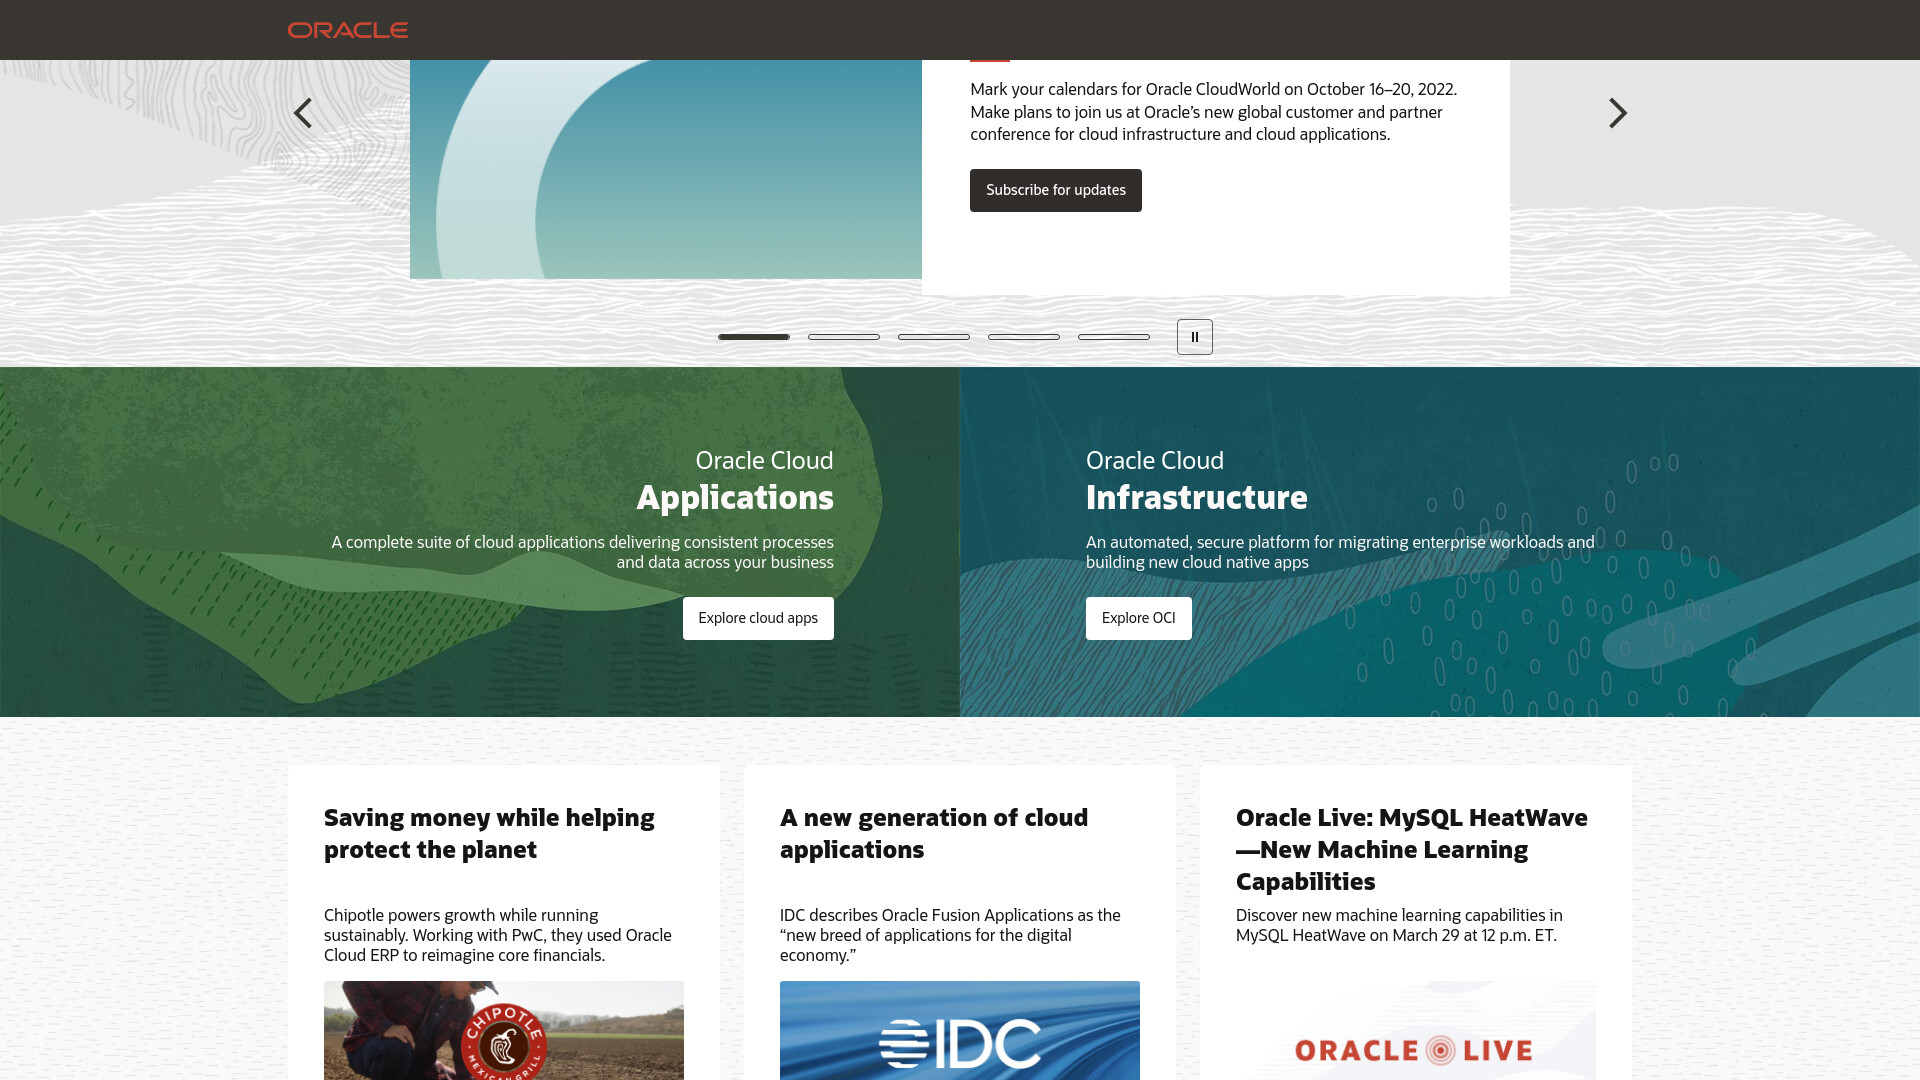Open CloudWorld teal banner image
This screenshot has height=1080, width=1920.
click(x=666, y=169)
